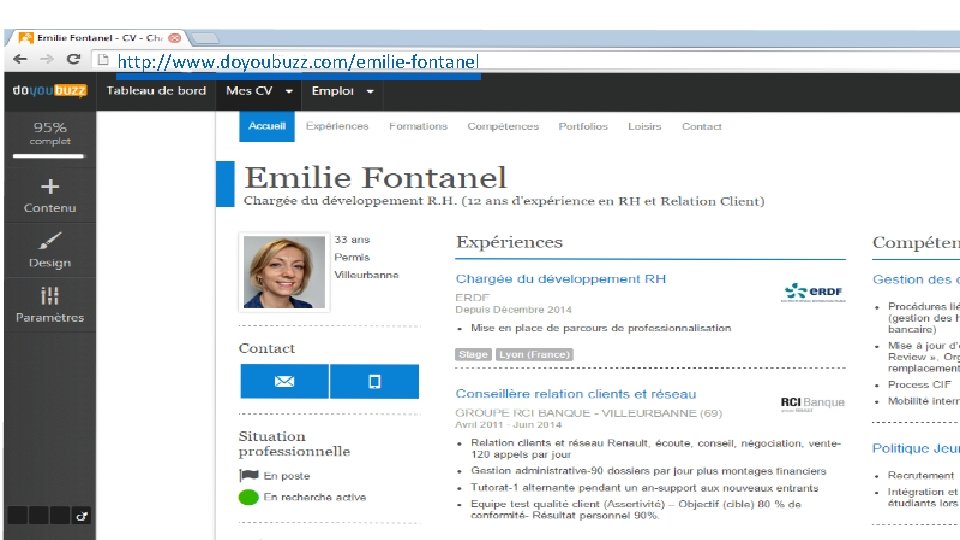This screenshot has width=960, height=540.
Task: Click the ERDF company logo
Action: pyautogui.click(x=814, y=292)
